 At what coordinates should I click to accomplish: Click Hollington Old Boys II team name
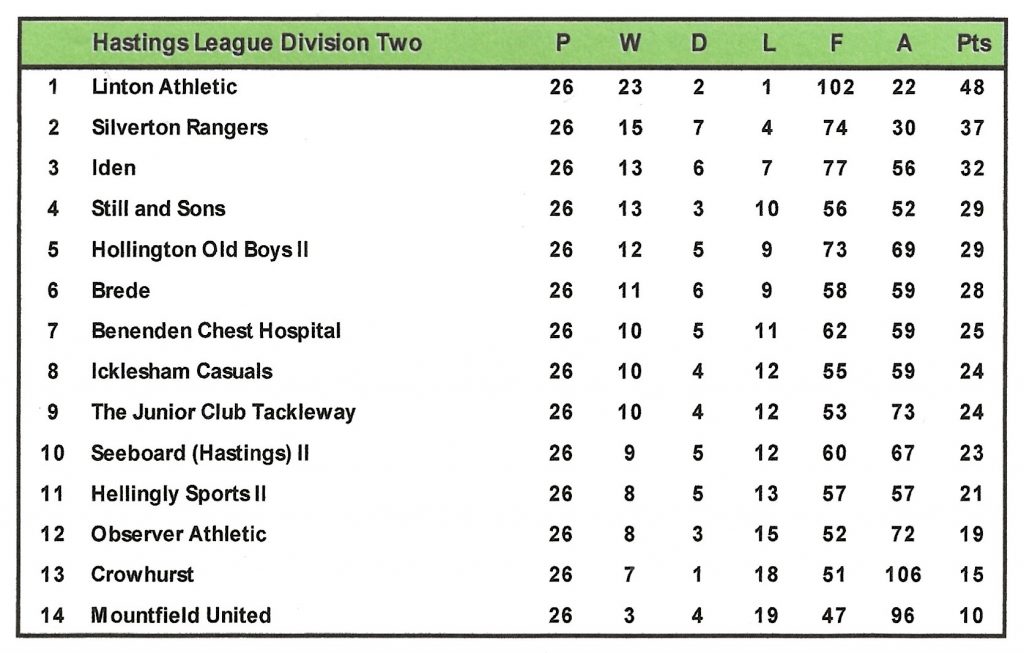[199, 250]
